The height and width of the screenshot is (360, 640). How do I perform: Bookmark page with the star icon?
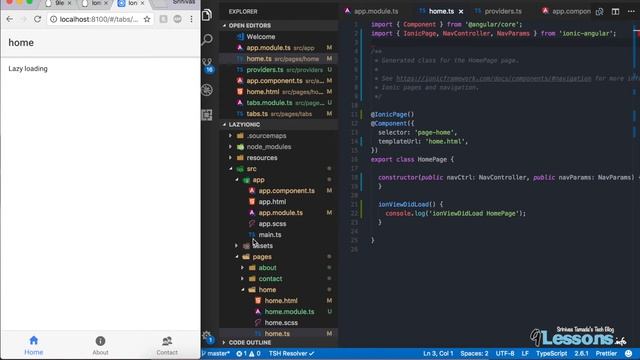coord(147,19)
